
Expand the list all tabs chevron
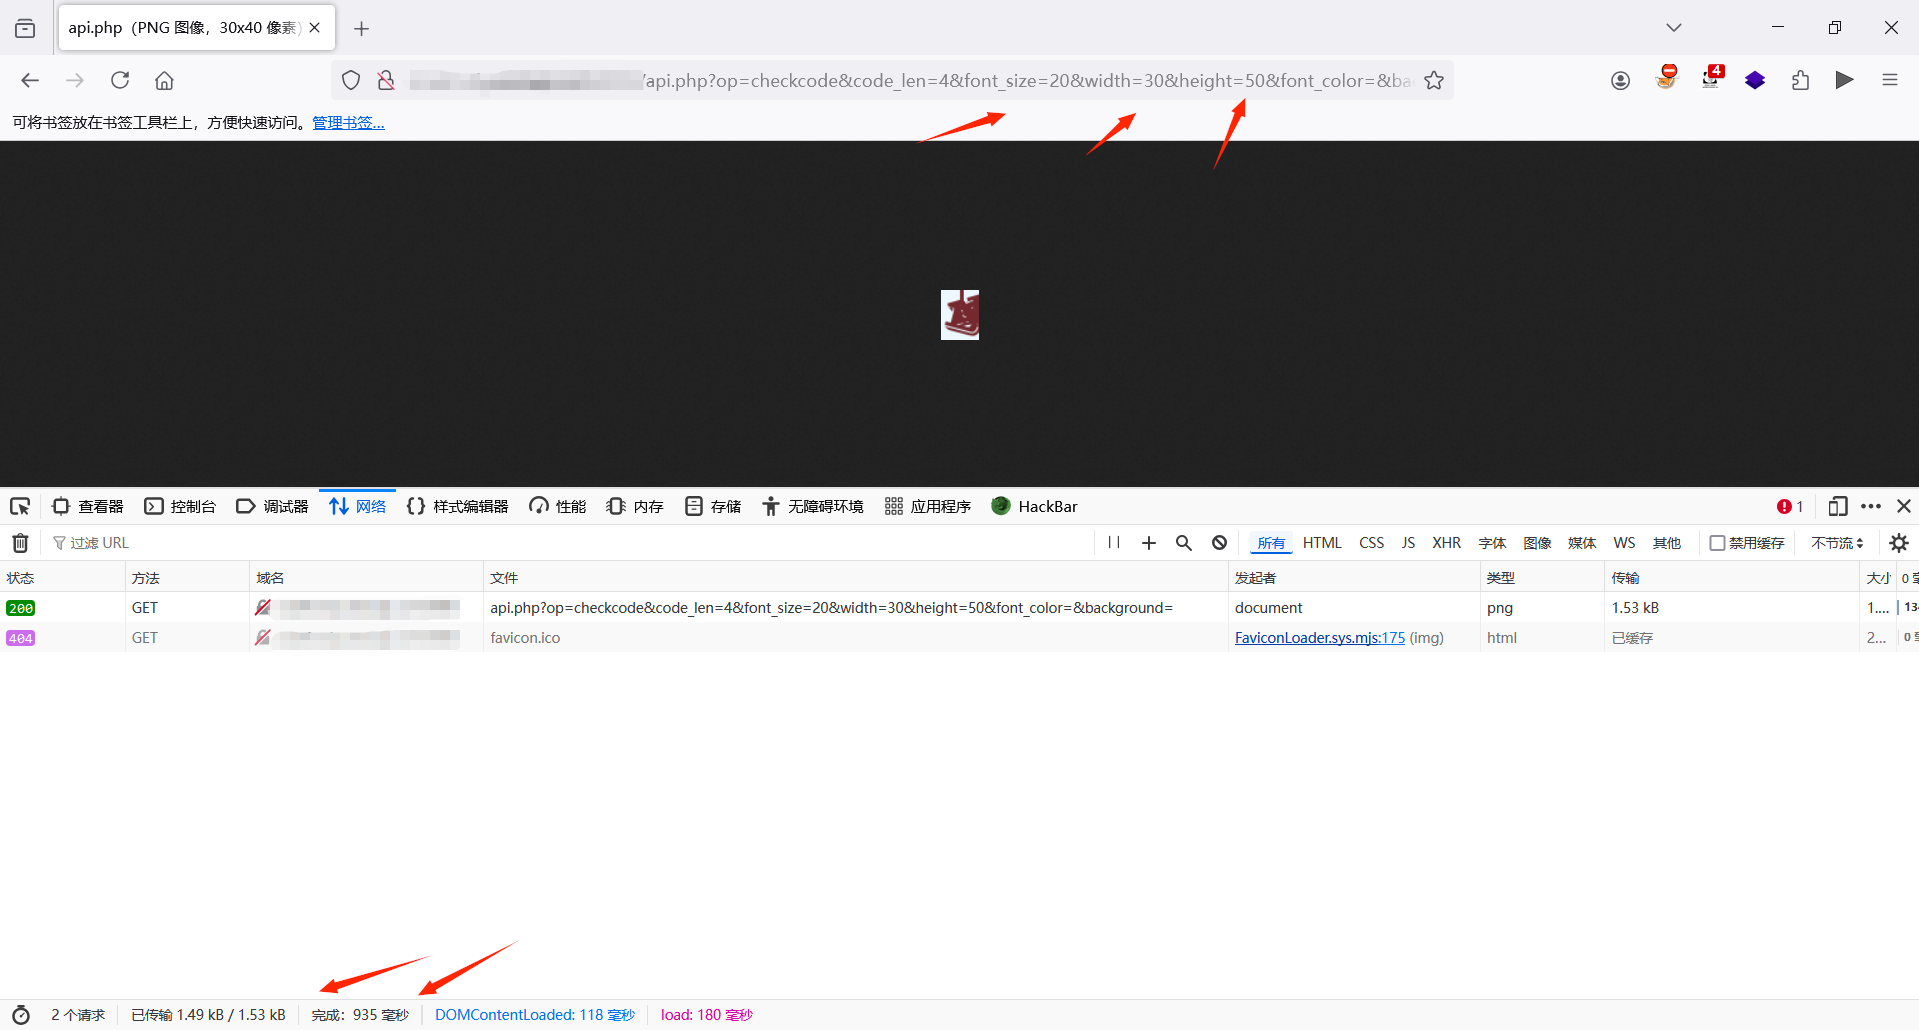1673,28
